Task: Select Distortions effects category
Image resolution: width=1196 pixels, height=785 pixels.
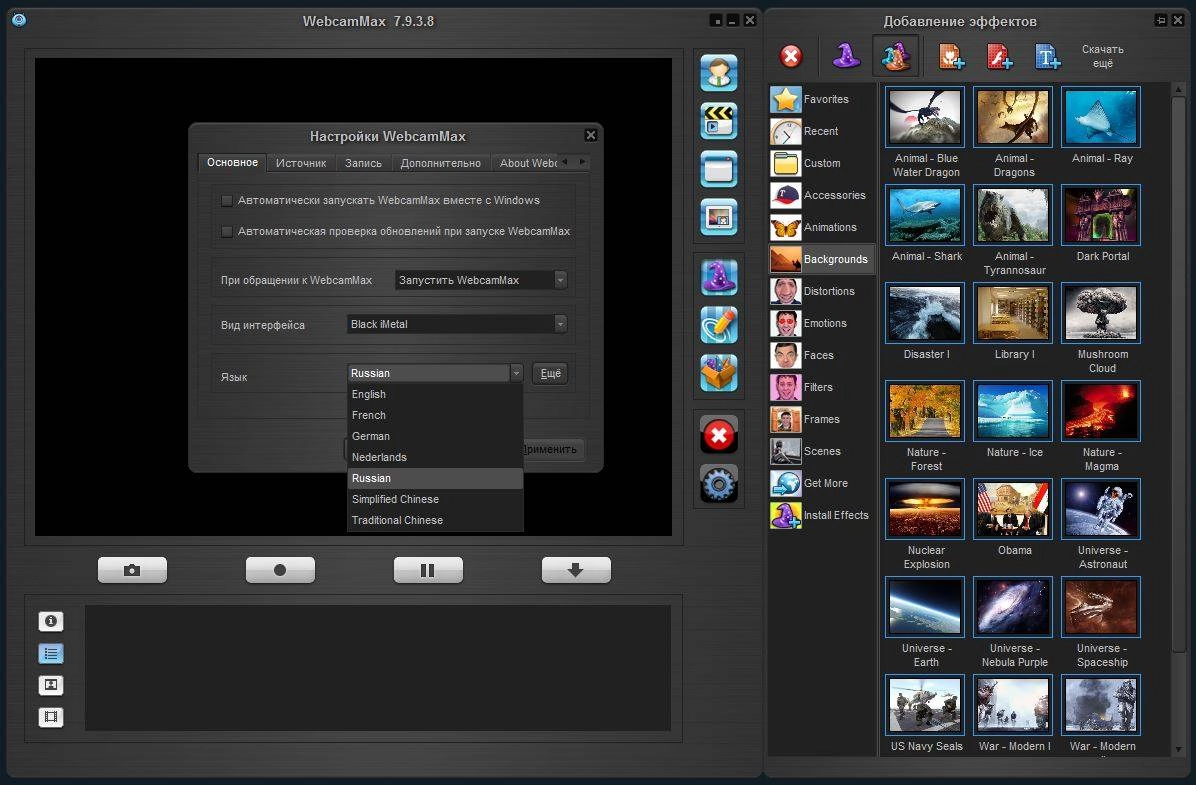Action: pos(822,291)
